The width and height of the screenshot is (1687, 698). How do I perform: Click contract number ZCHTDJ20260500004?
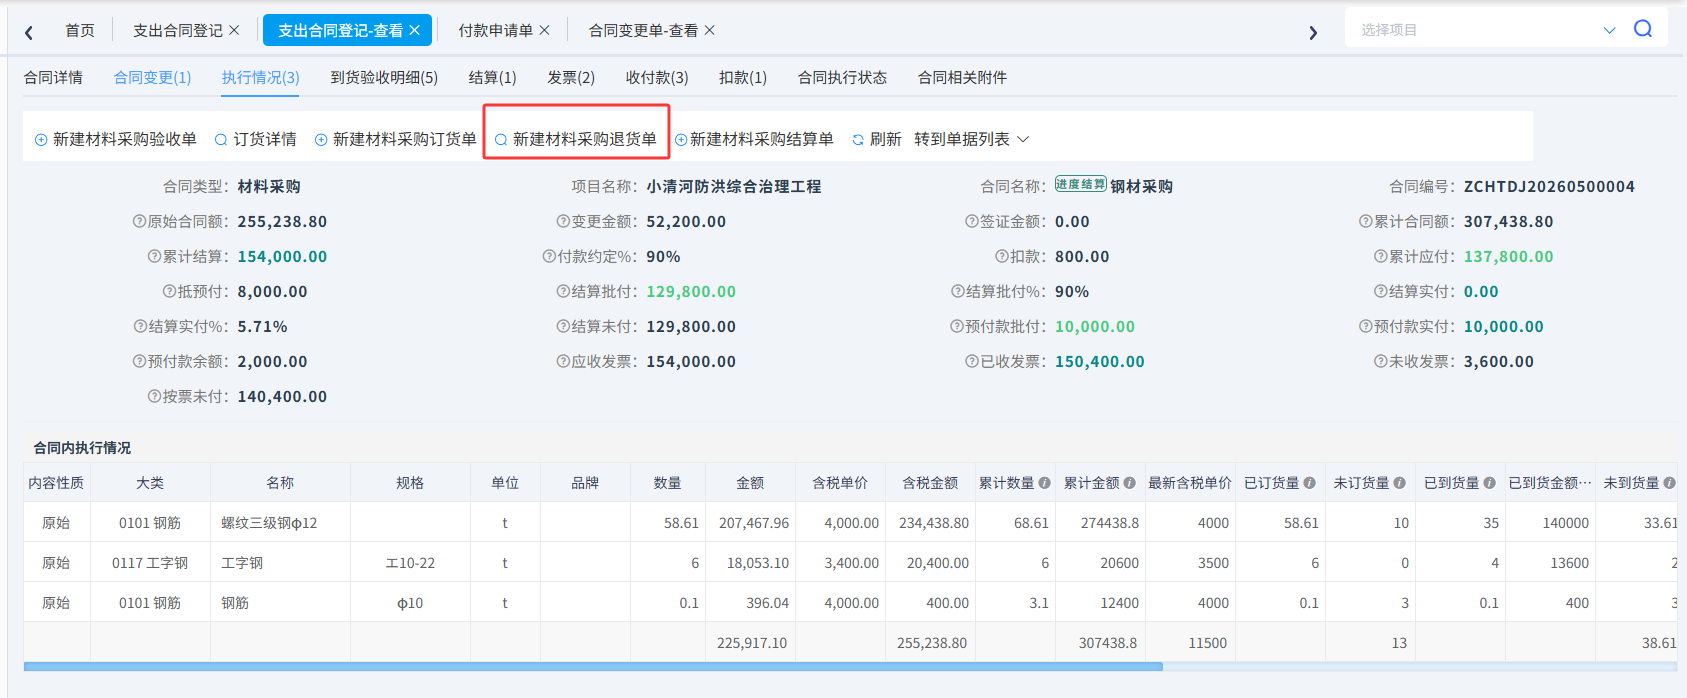point(1549,186)
